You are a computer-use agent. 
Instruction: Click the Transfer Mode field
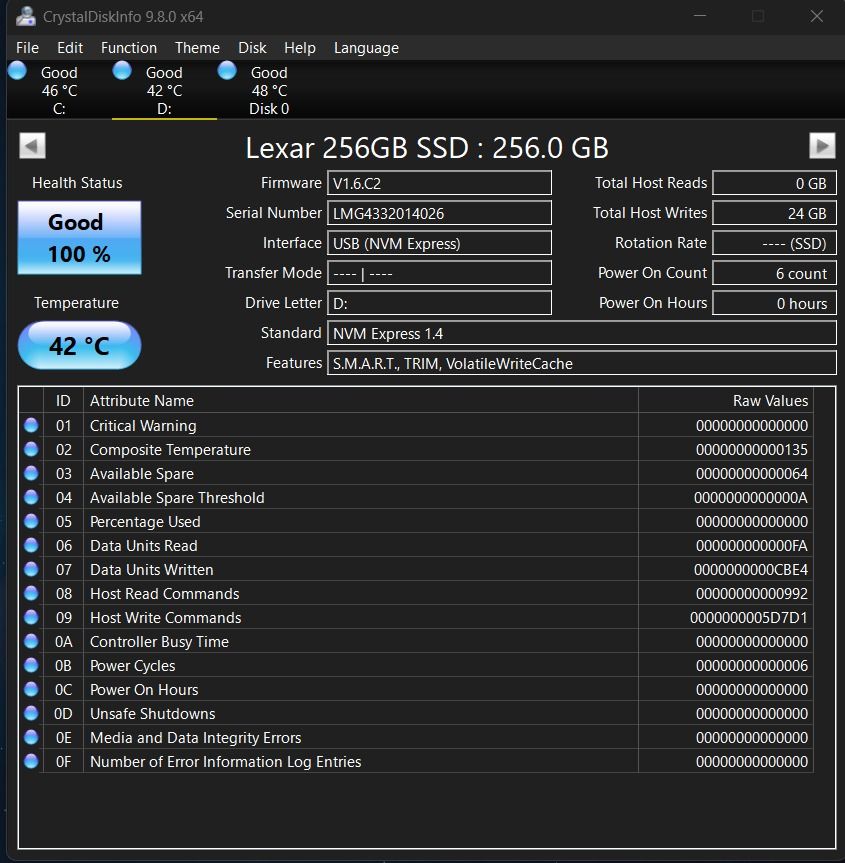point(439,273)
